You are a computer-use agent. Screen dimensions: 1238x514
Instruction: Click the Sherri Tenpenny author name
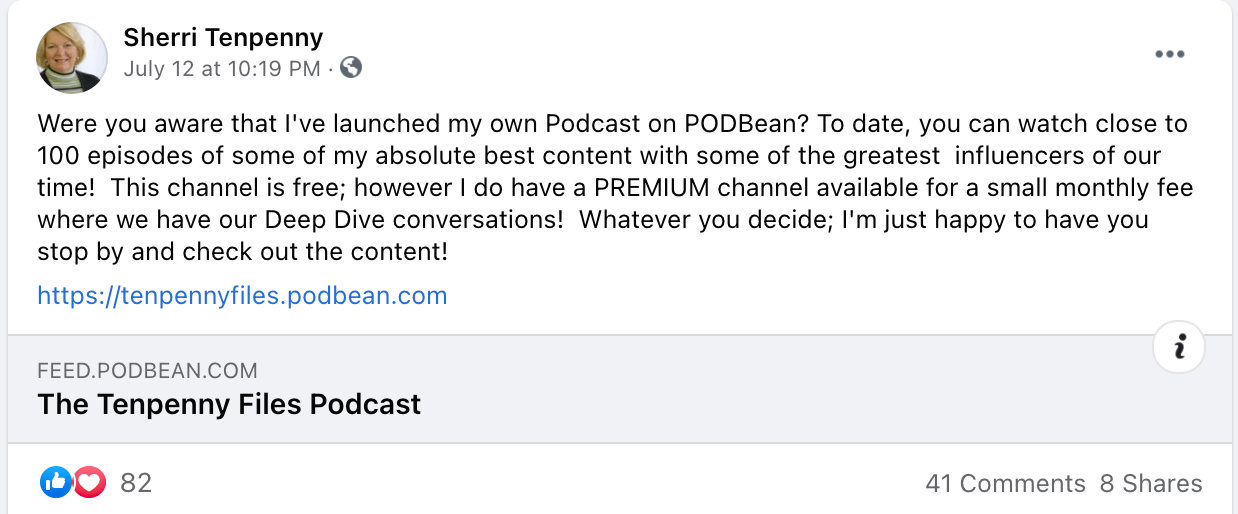point(223,38)
